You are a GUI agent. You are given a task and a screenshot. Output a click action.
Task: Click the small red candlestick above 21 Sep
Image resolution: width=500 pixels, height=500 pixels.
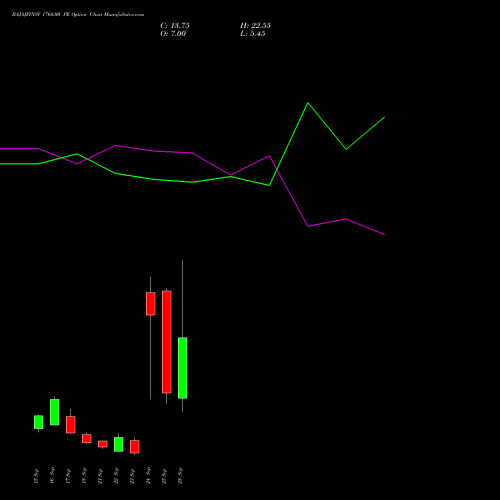point(103,444)
